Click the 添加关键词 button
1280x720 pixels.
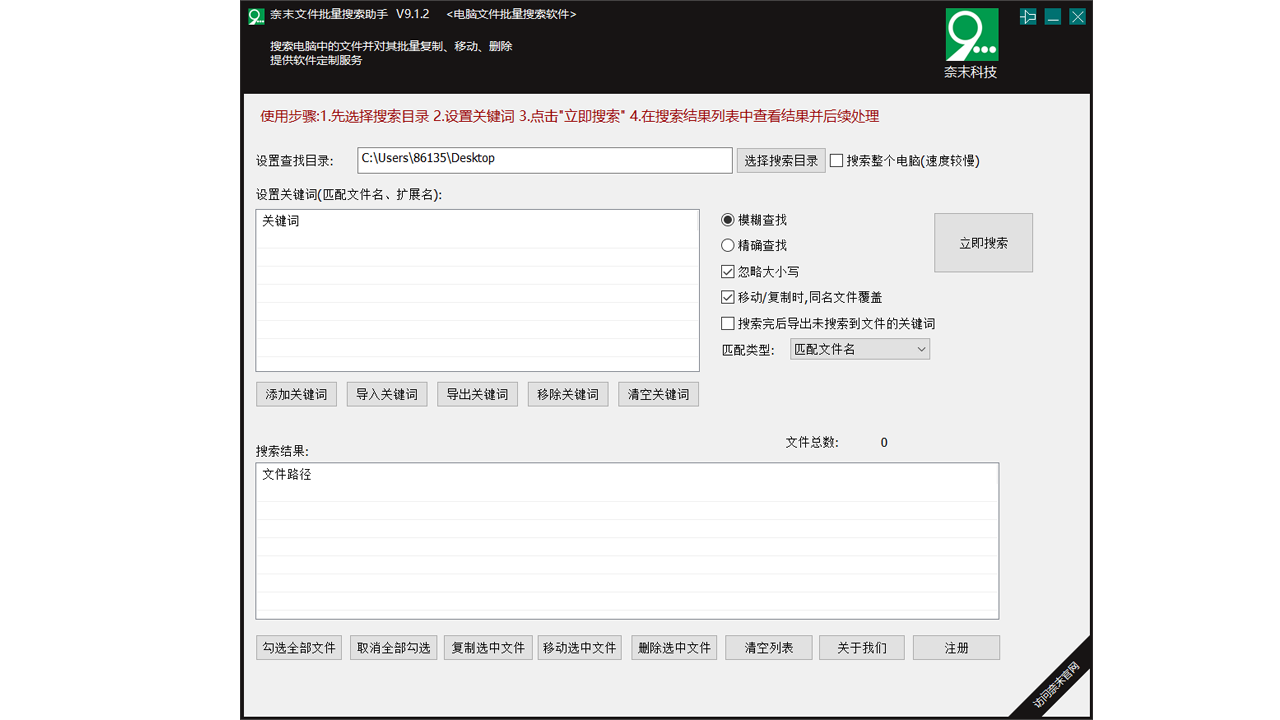(x=296, y=394)
